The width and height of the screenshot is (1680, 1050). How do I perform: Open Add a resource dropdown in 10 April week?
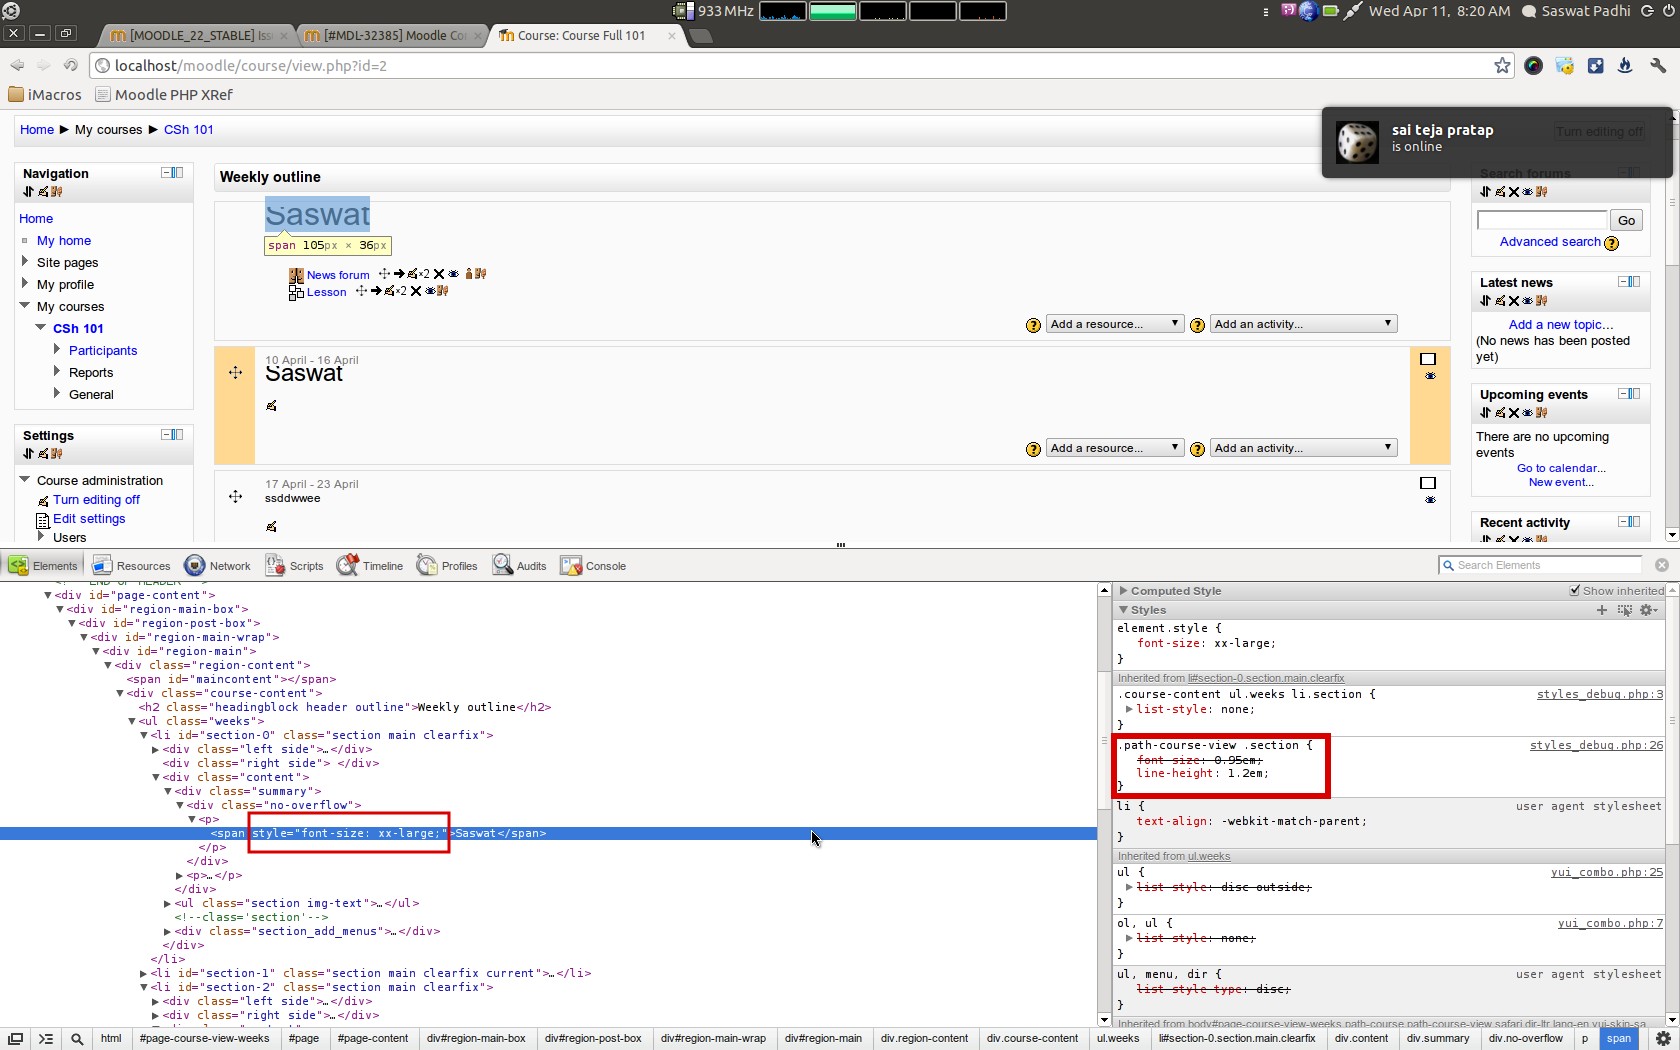pyautogui.click(x=1115, y=448)
